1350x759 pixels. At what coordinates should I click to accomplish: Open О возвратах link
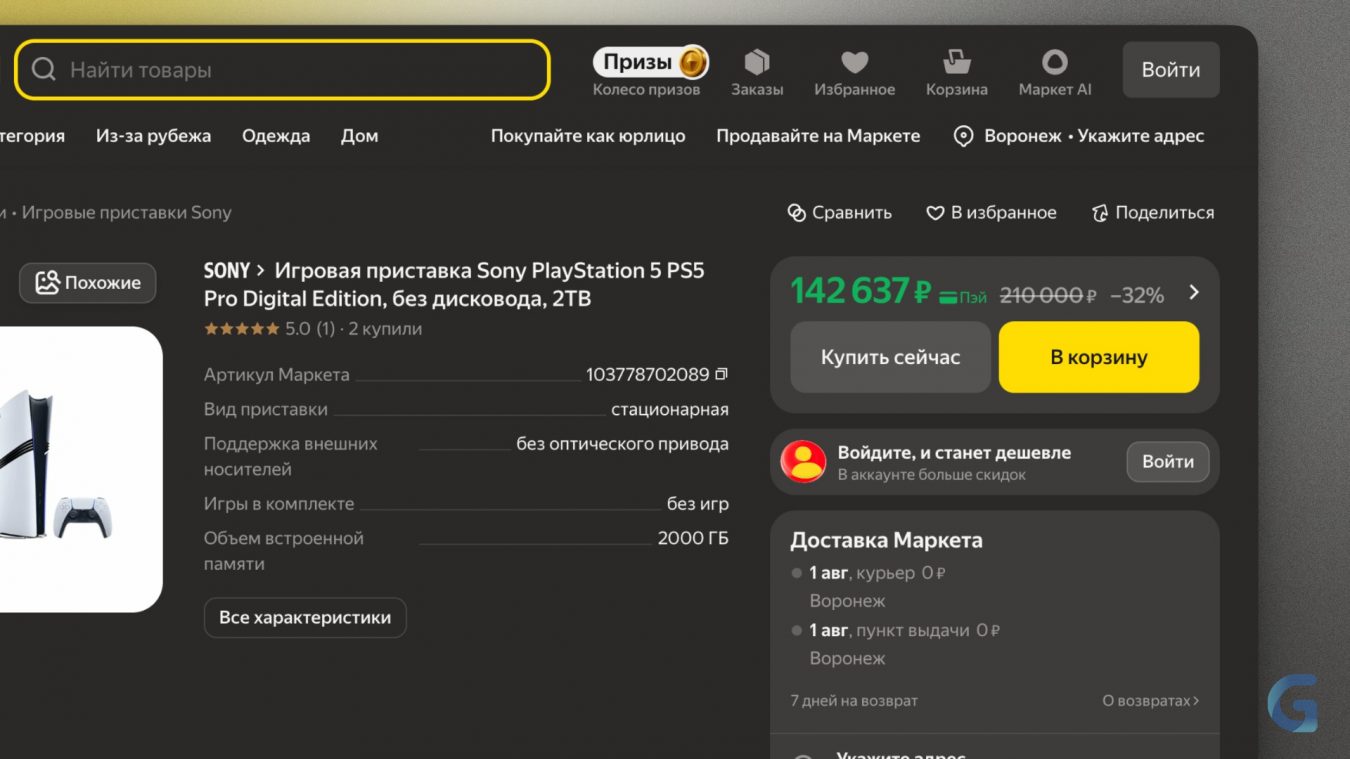(1151, 701)
